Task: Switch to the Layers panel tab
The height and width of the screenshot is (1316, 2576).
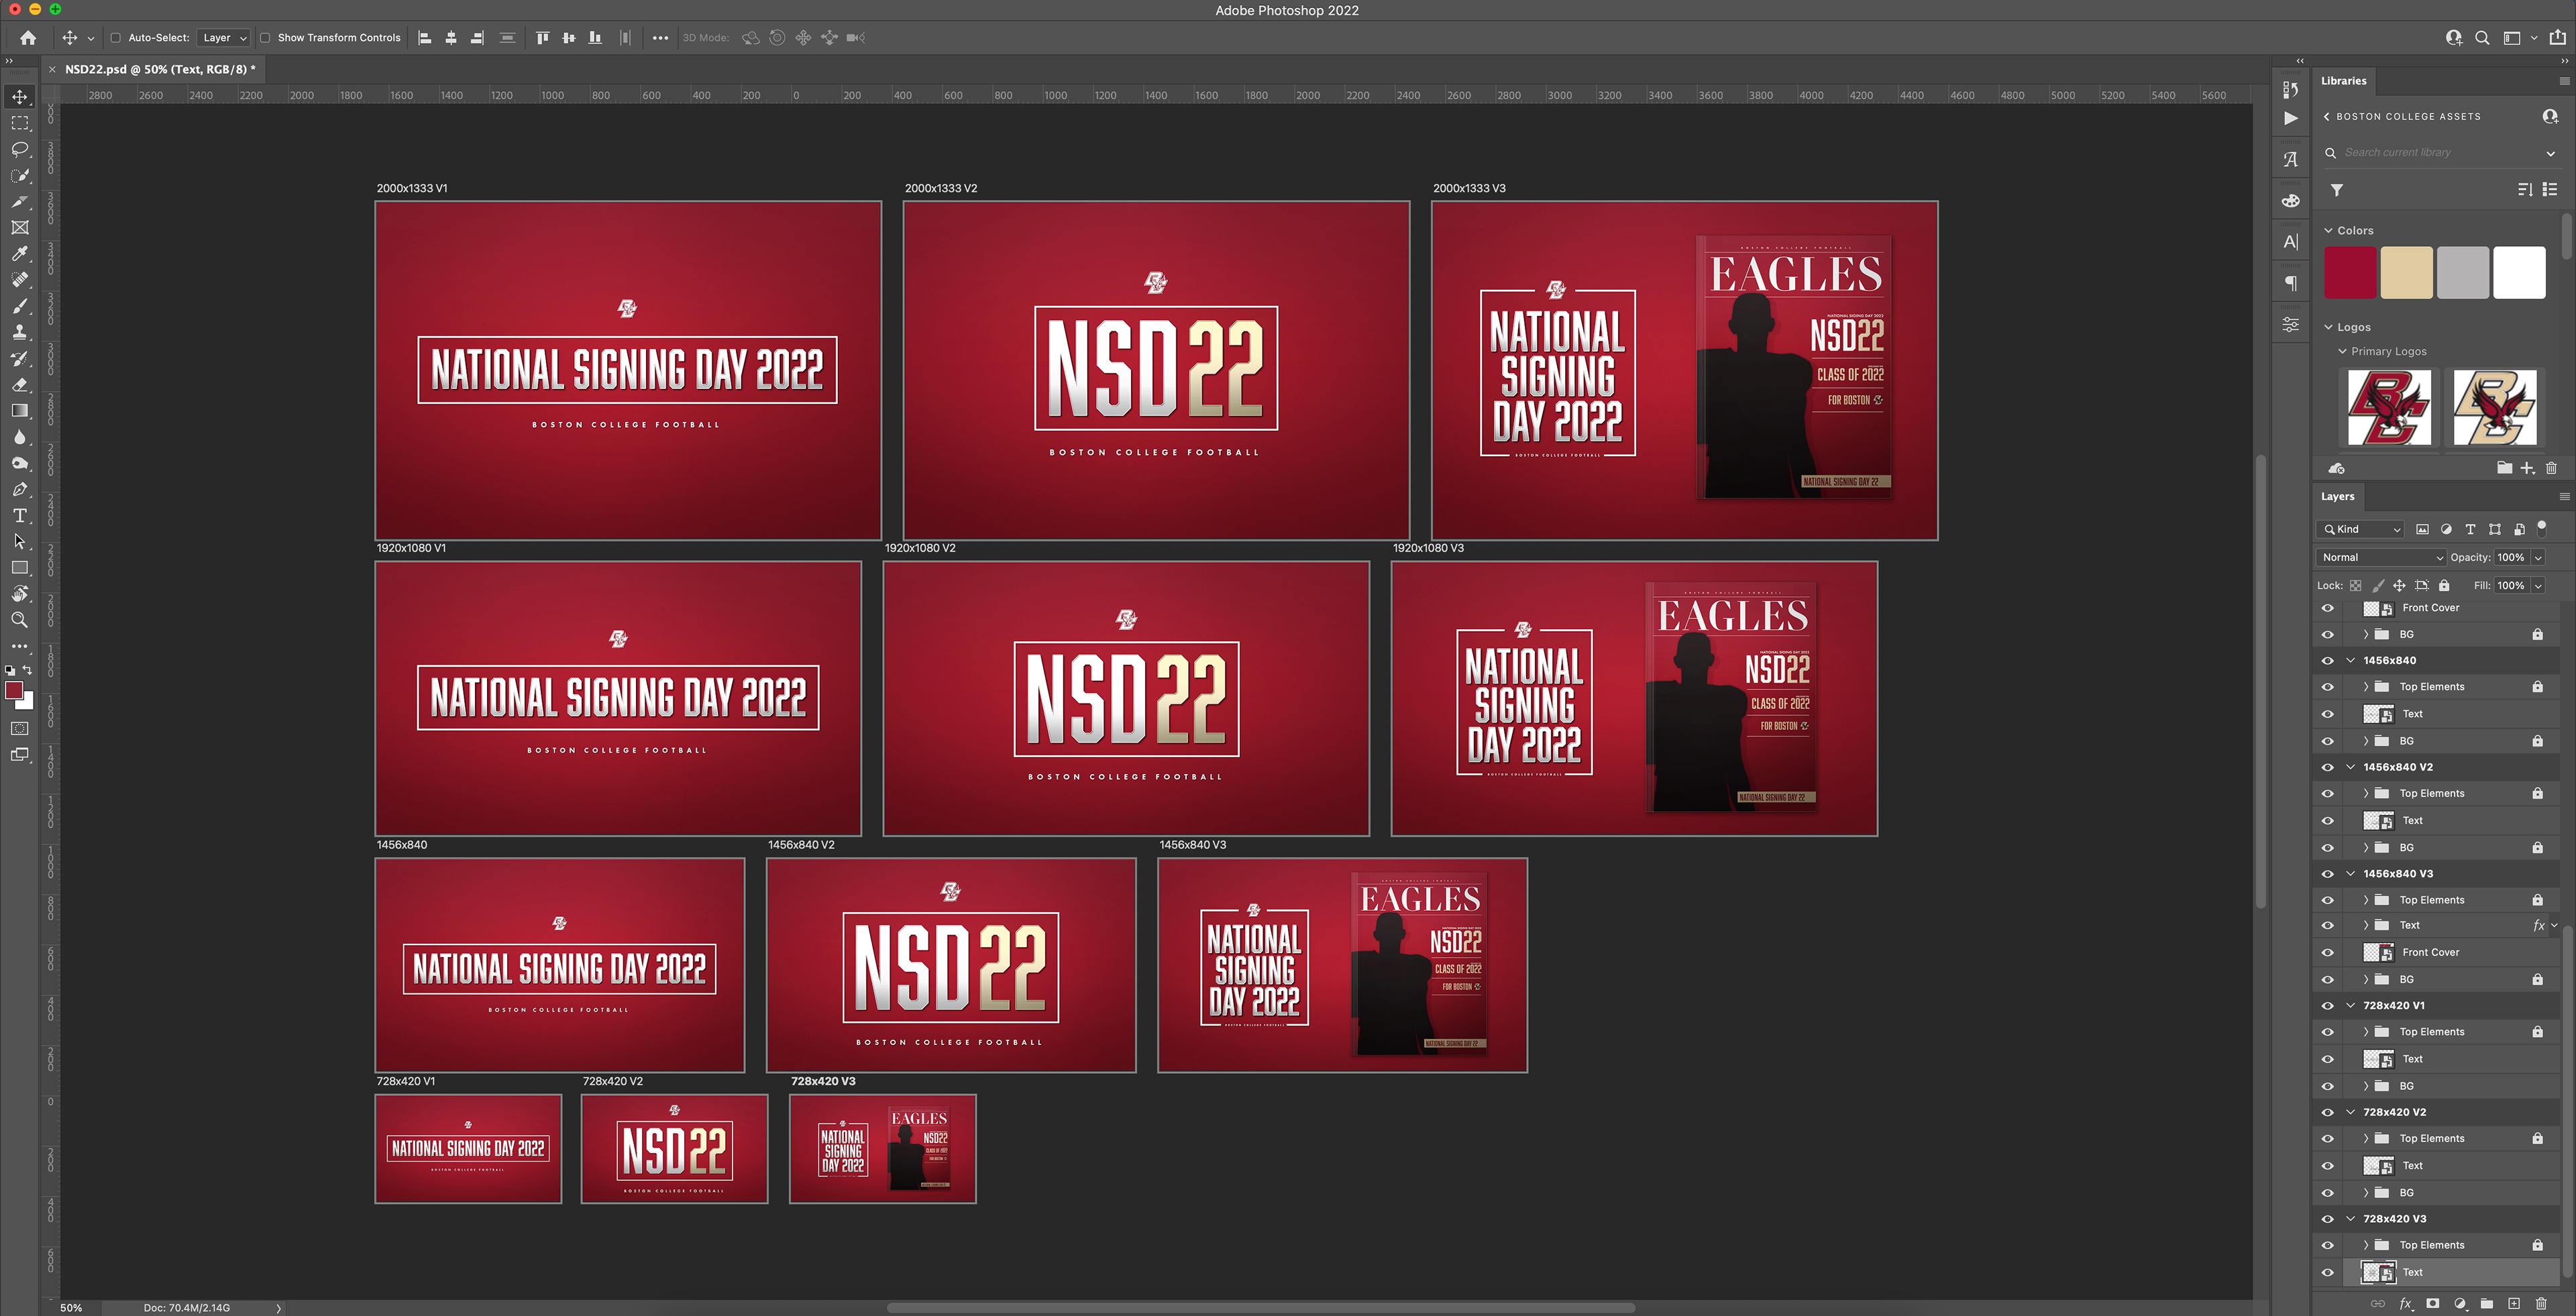Action: [2337, 497]
